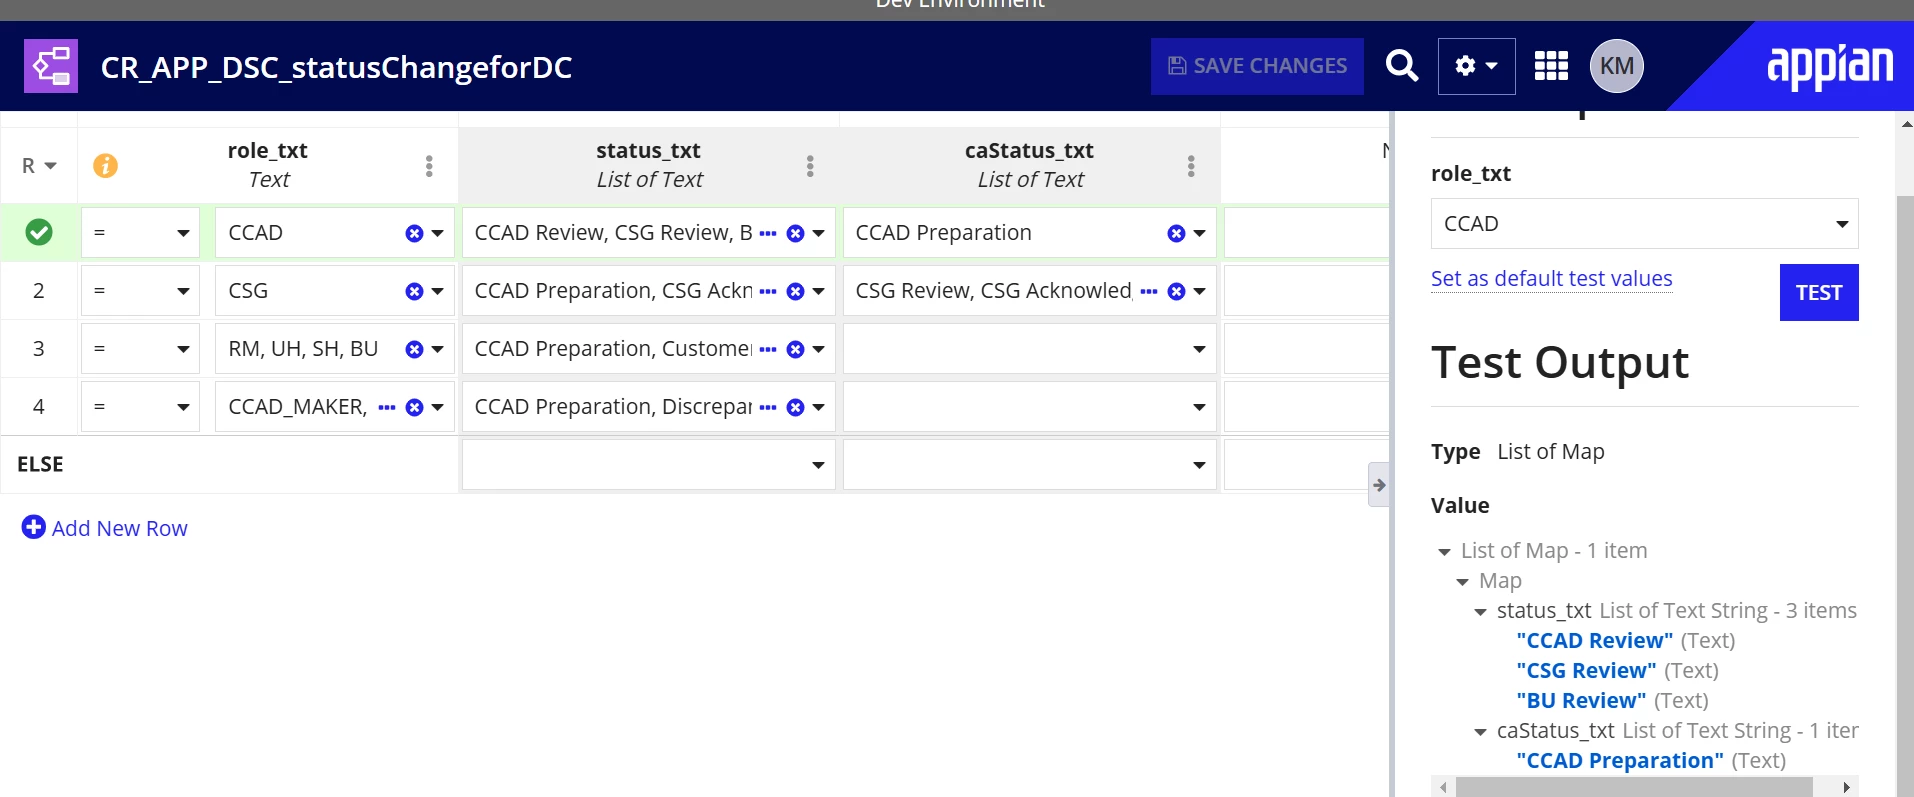Open the operator dropdown on row 4

140,407
